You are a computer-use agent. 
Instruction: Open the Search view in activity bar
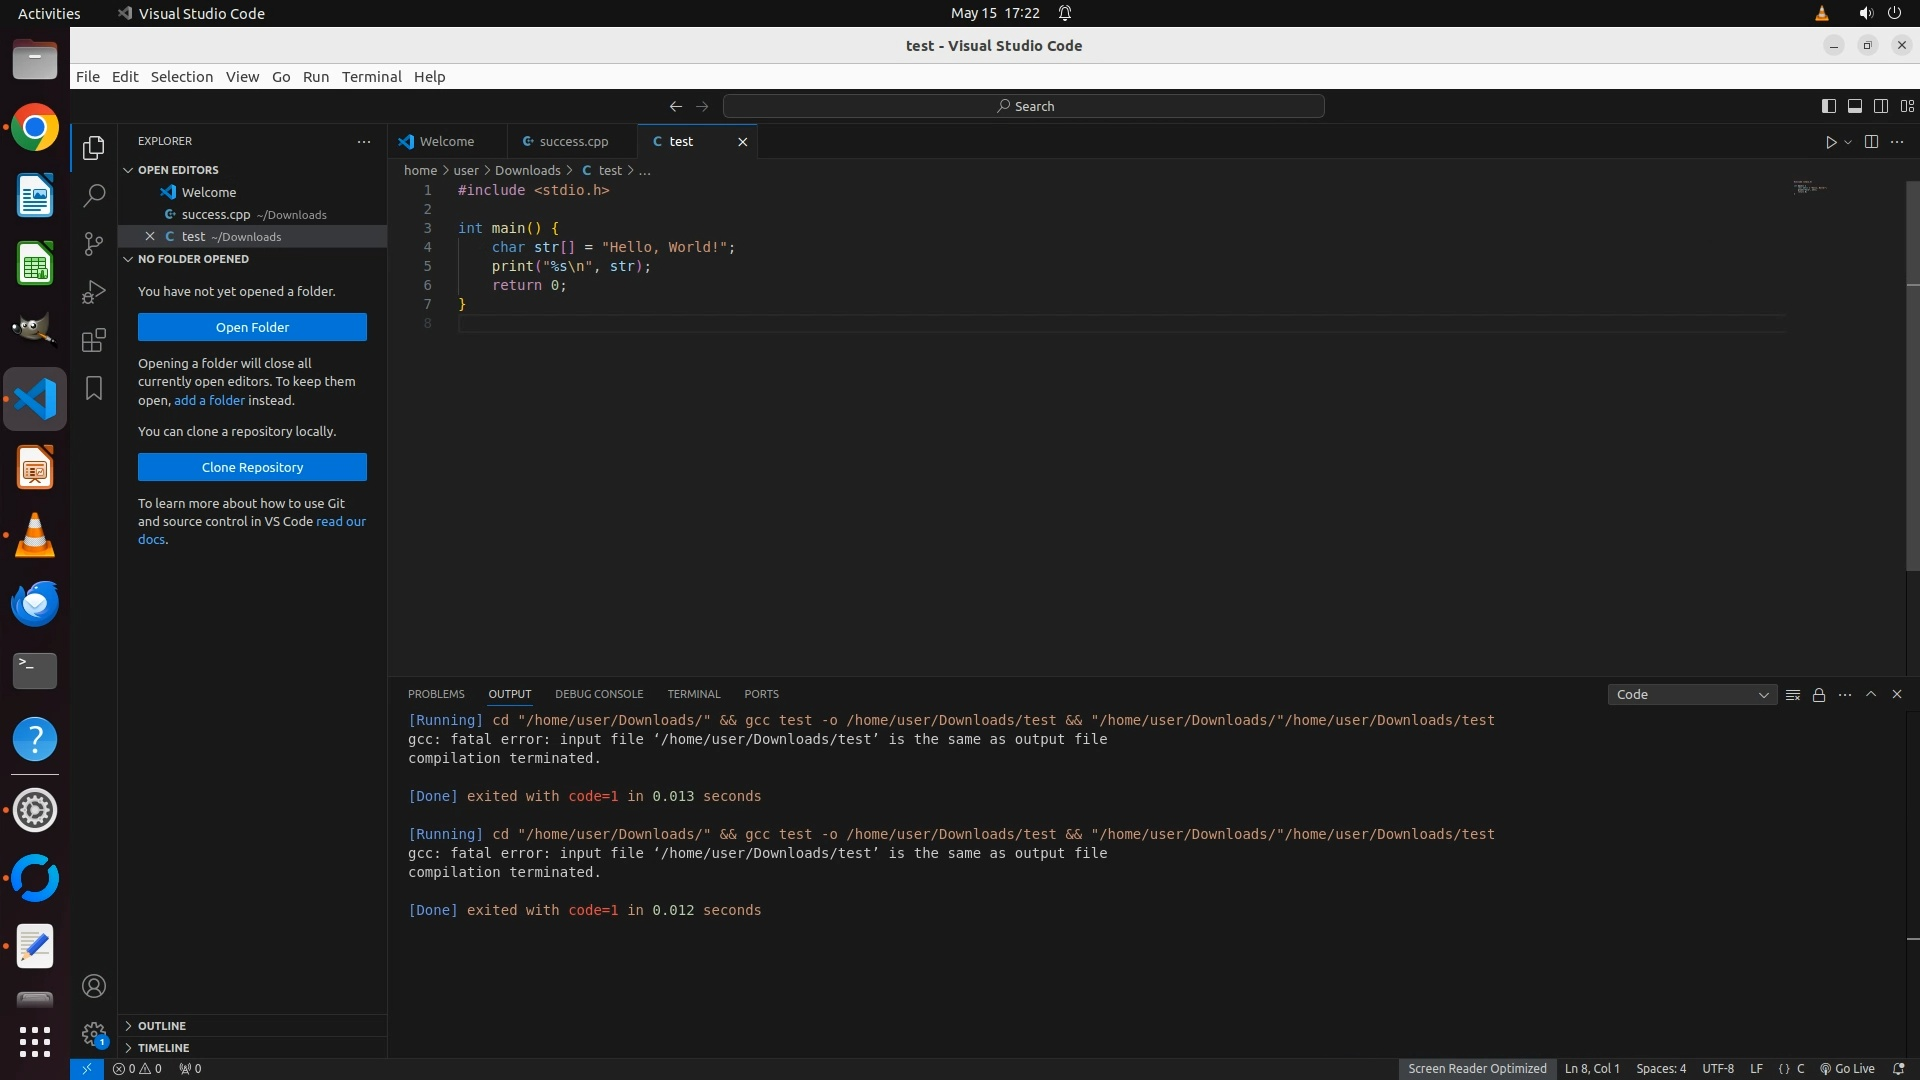(x=94, y=196)
